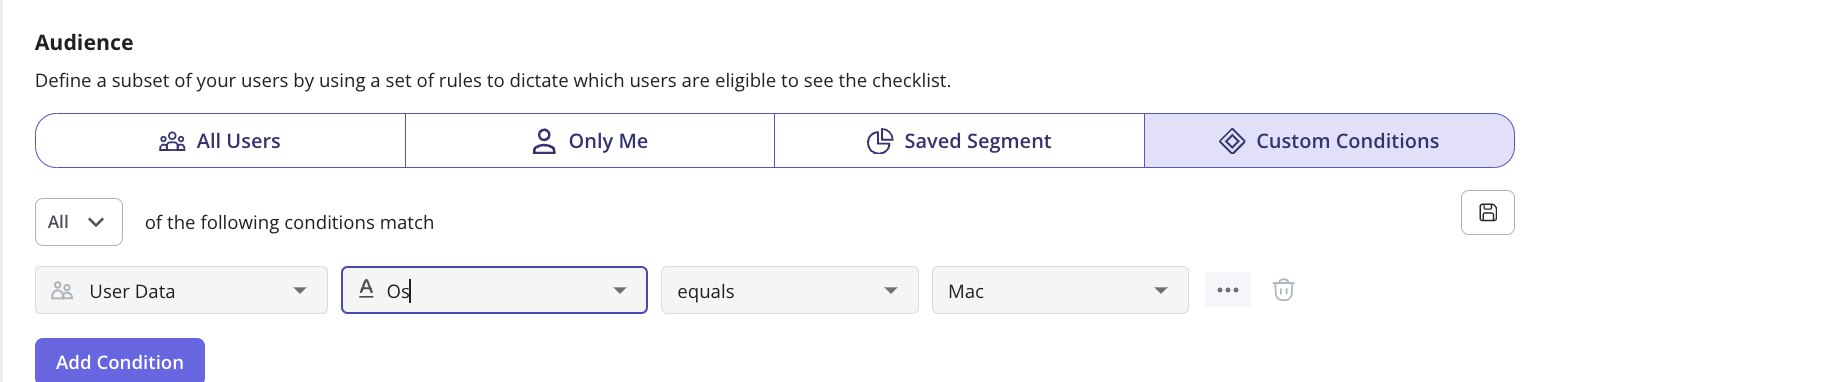Expand the User Data dropdown

tap(181, 290)
